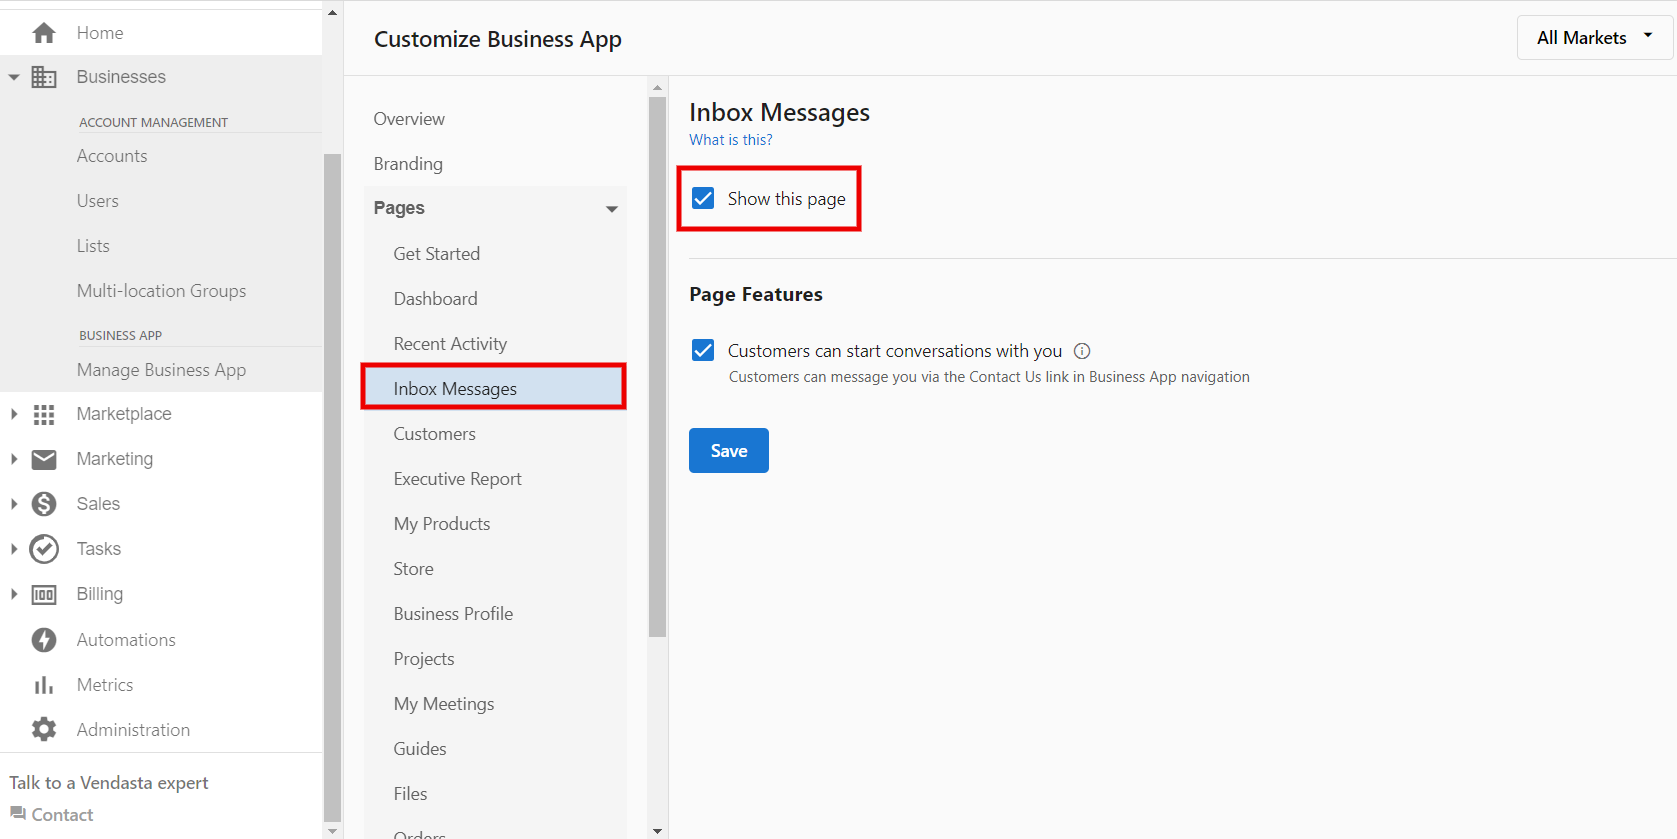Expand the Tasks section arrow

point(14,549)
